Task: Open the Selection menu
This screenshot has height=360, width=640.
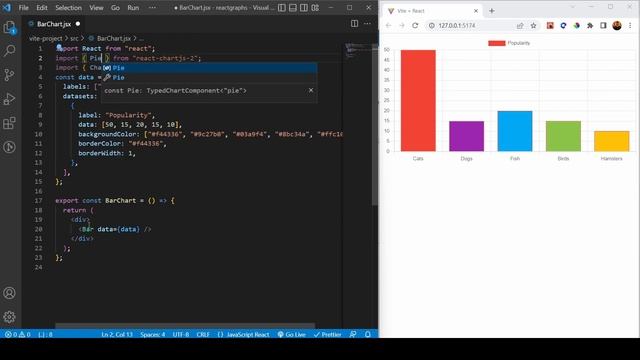Action: [69, 7]
